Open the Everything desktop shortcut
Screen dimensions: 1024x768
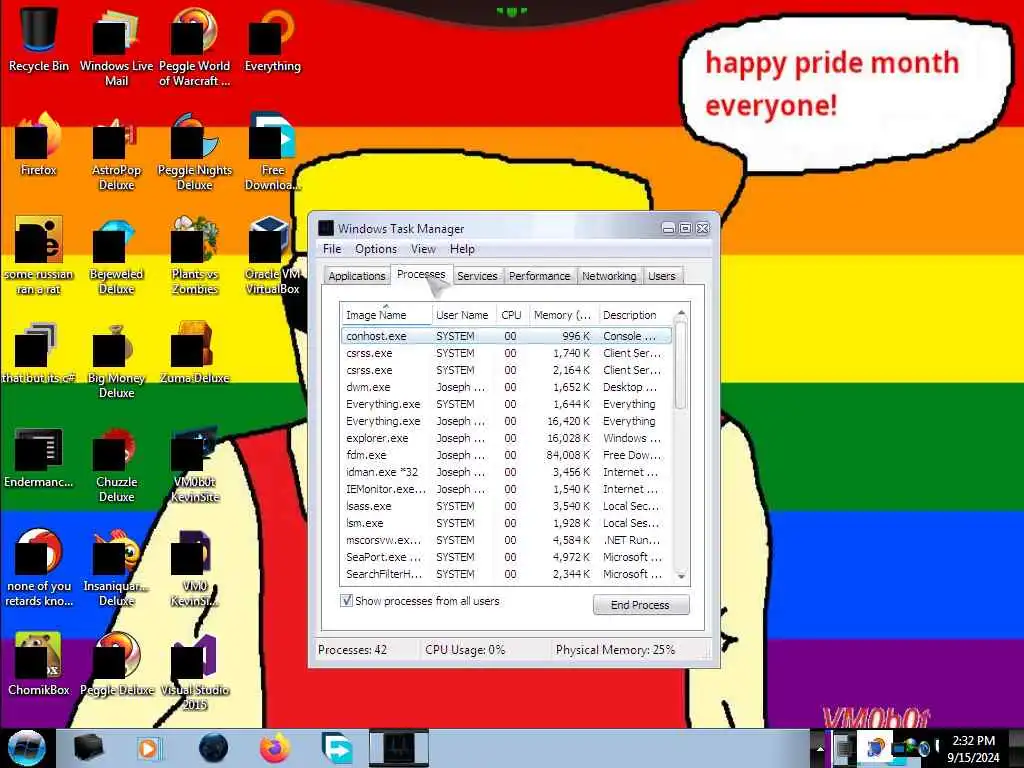(272, 40)
